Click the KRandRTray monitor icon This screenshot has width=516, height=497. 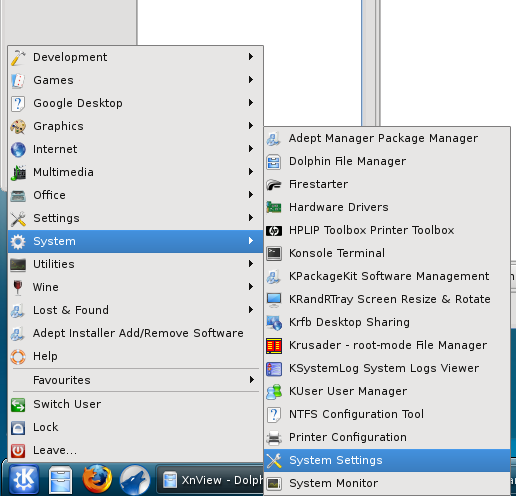click(274, 299)
